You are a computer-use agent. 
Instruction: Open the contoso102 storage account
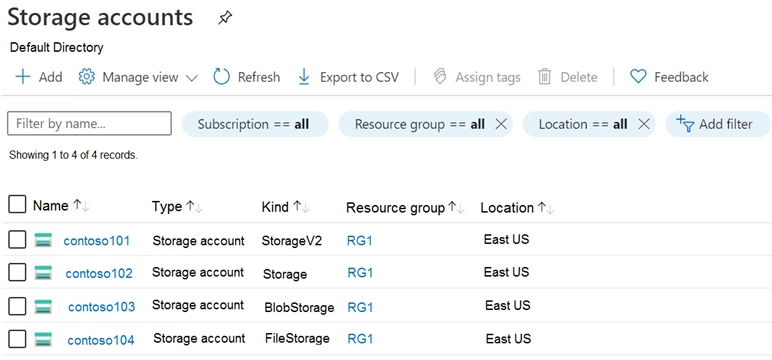(99, 273)
